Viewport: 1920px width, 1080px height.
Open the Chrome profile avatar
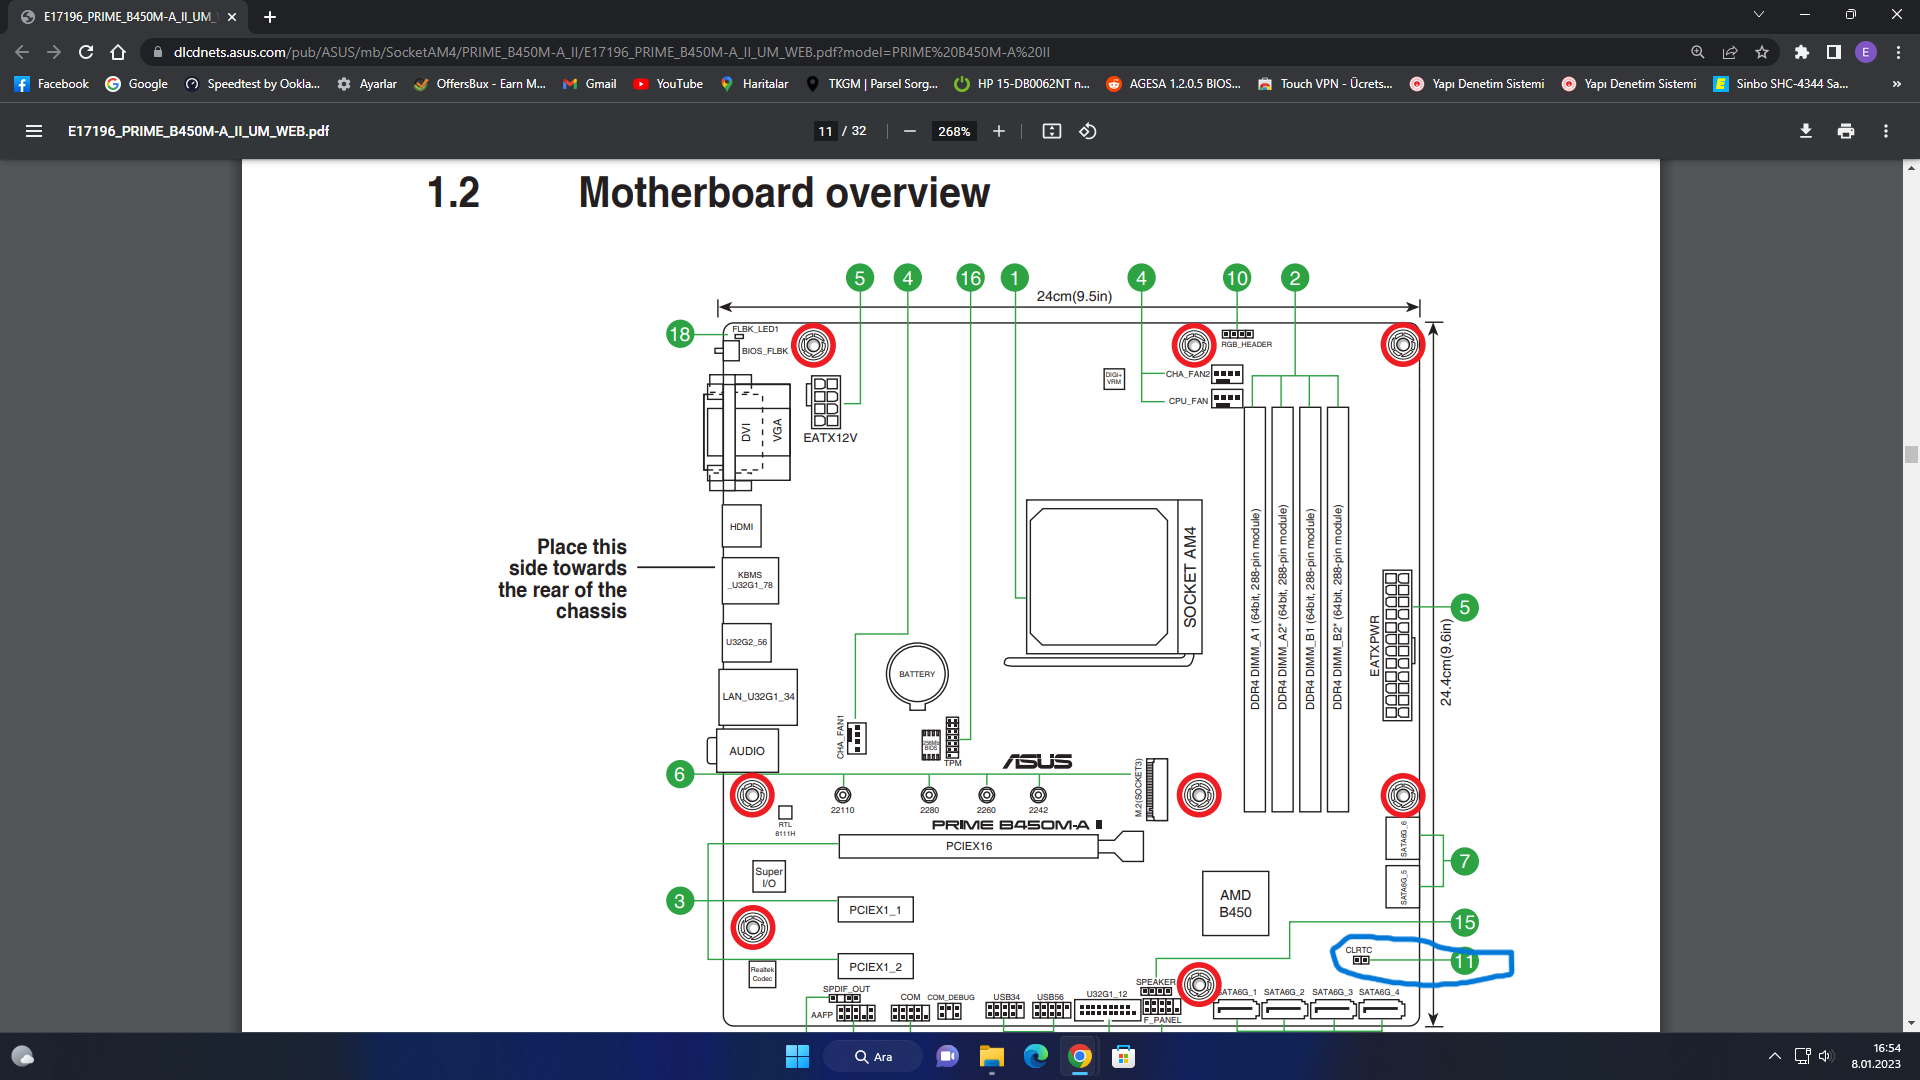(1866, 52)
